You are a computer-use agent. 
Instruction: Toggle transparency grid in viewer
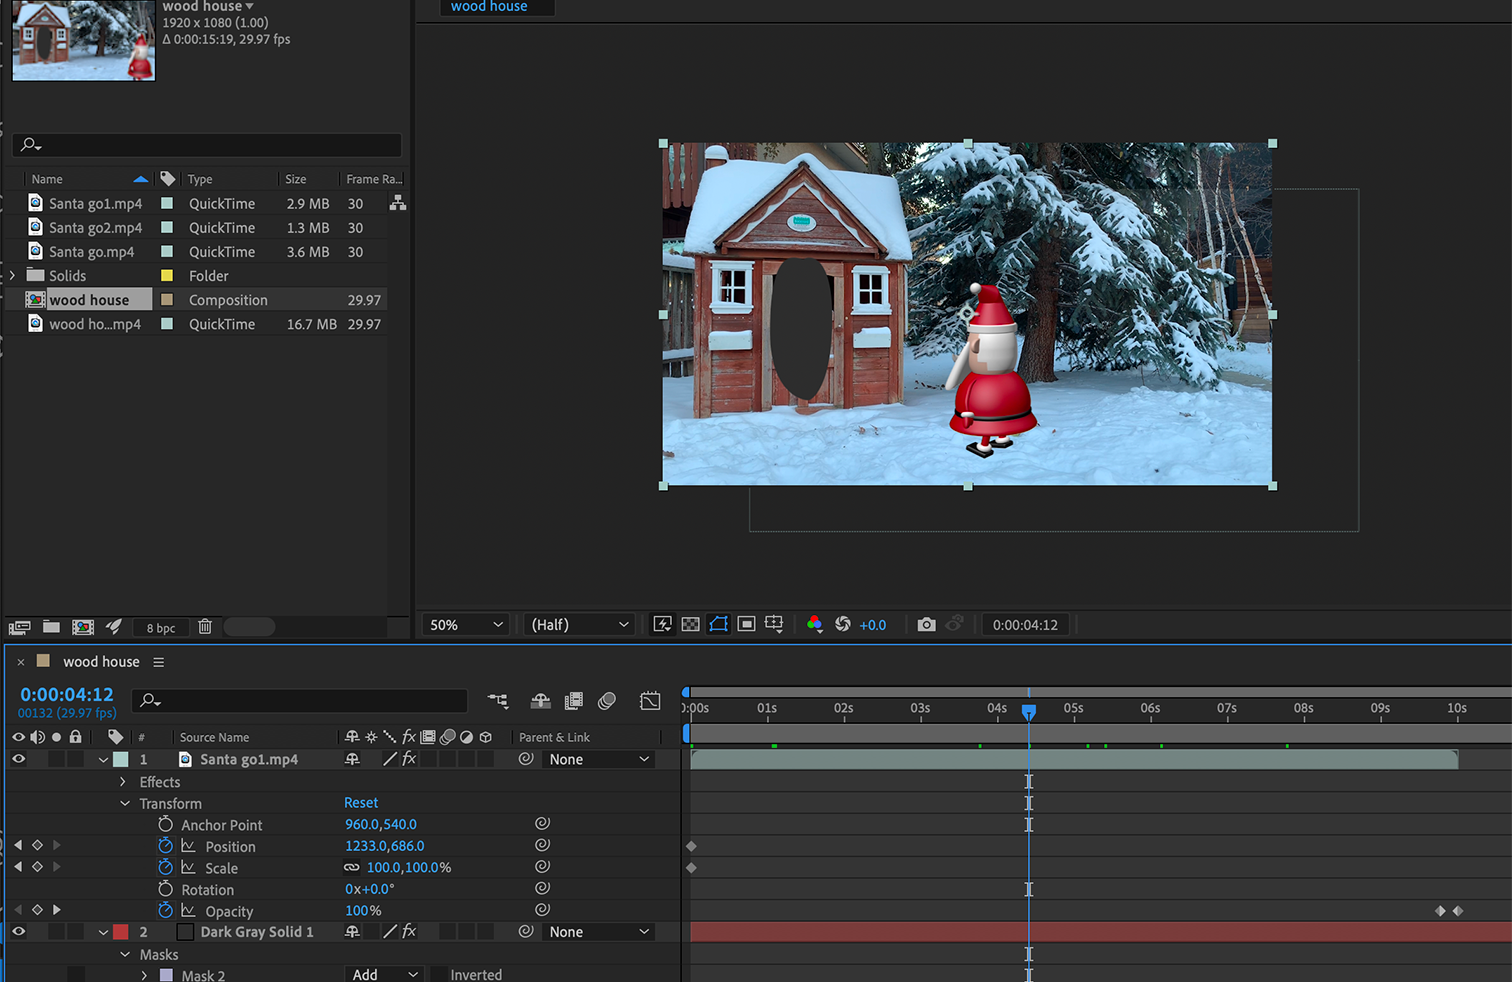pos(690,624)
